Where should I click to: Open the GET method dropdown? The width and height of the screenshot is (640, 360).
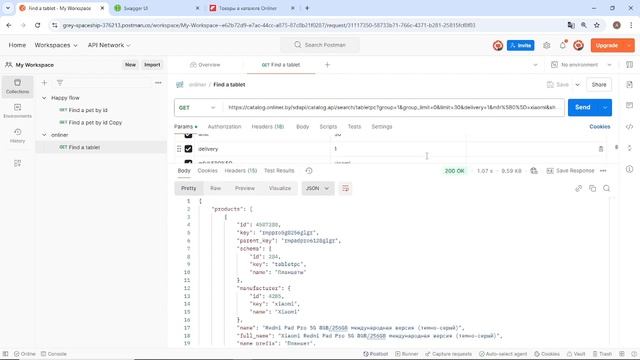click(x=197, y=107)
